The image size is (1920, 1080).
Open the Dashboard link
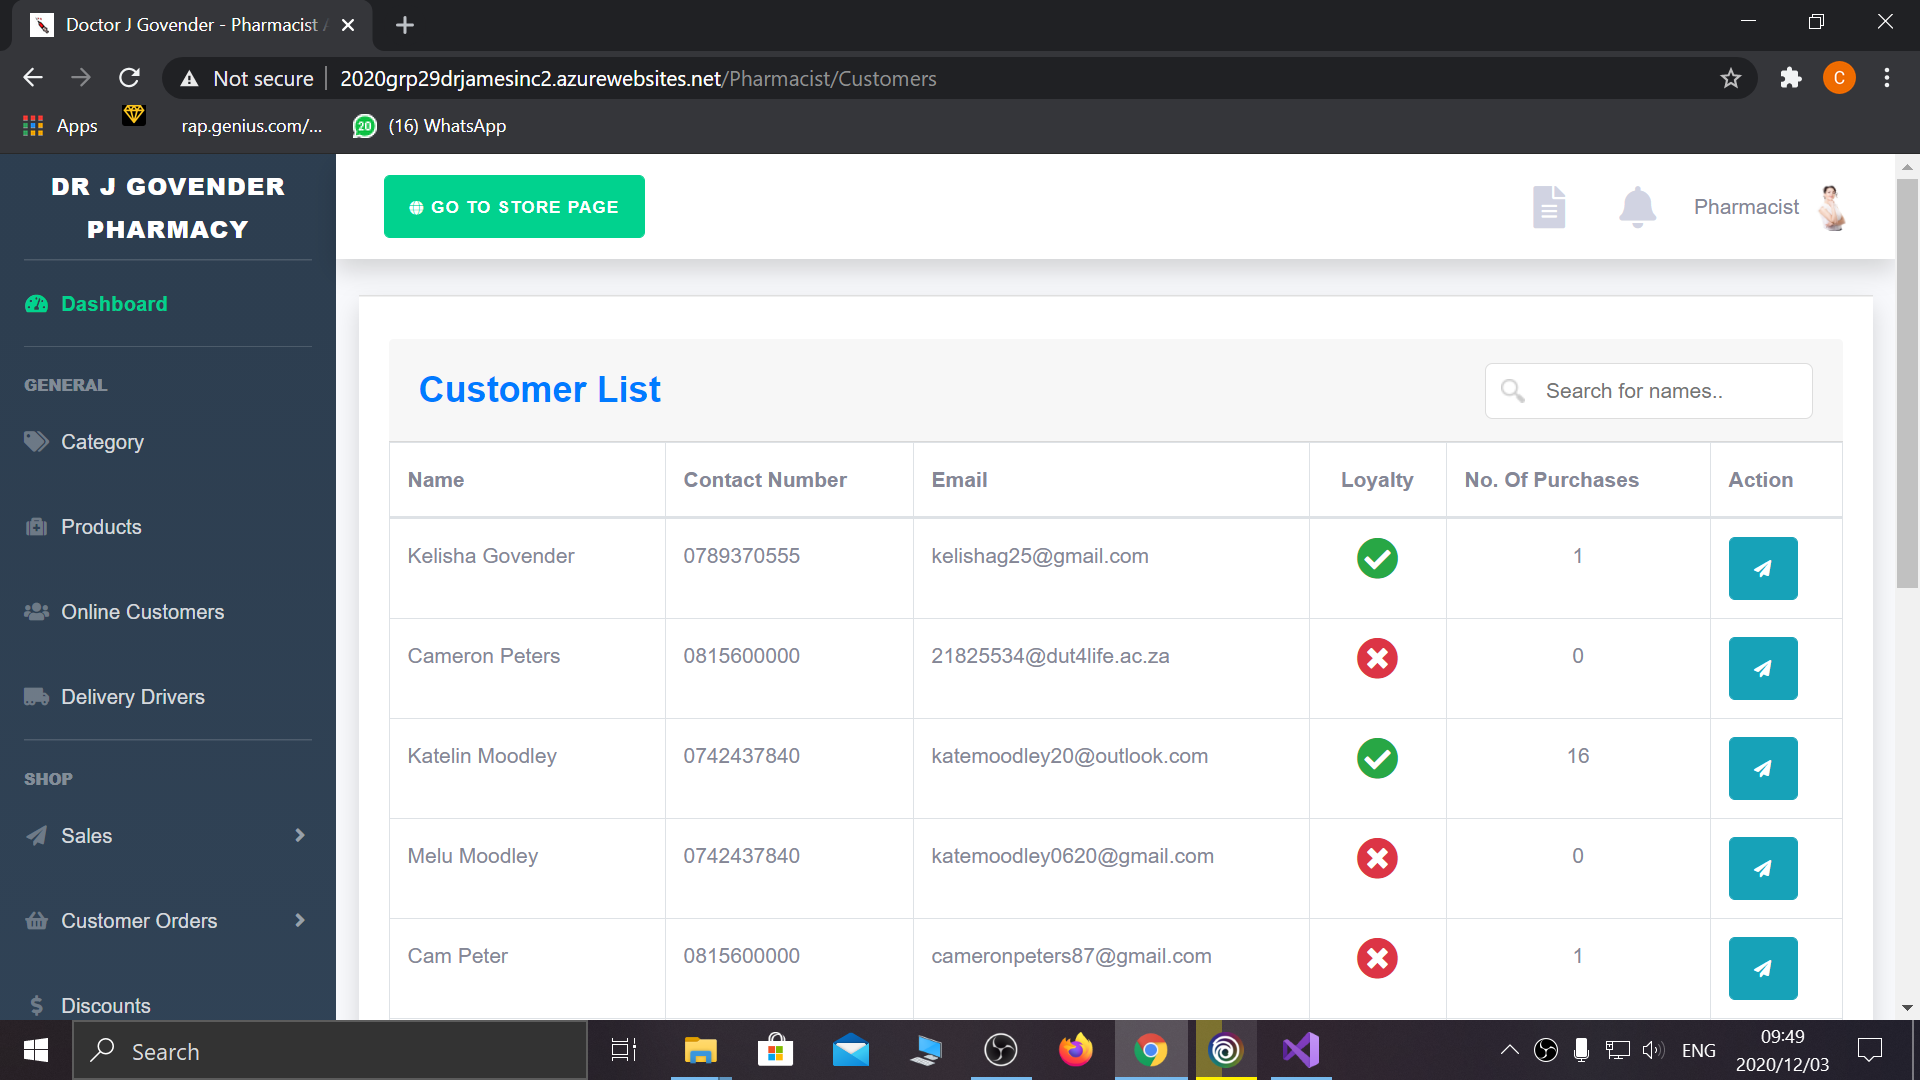coord(113,304)
